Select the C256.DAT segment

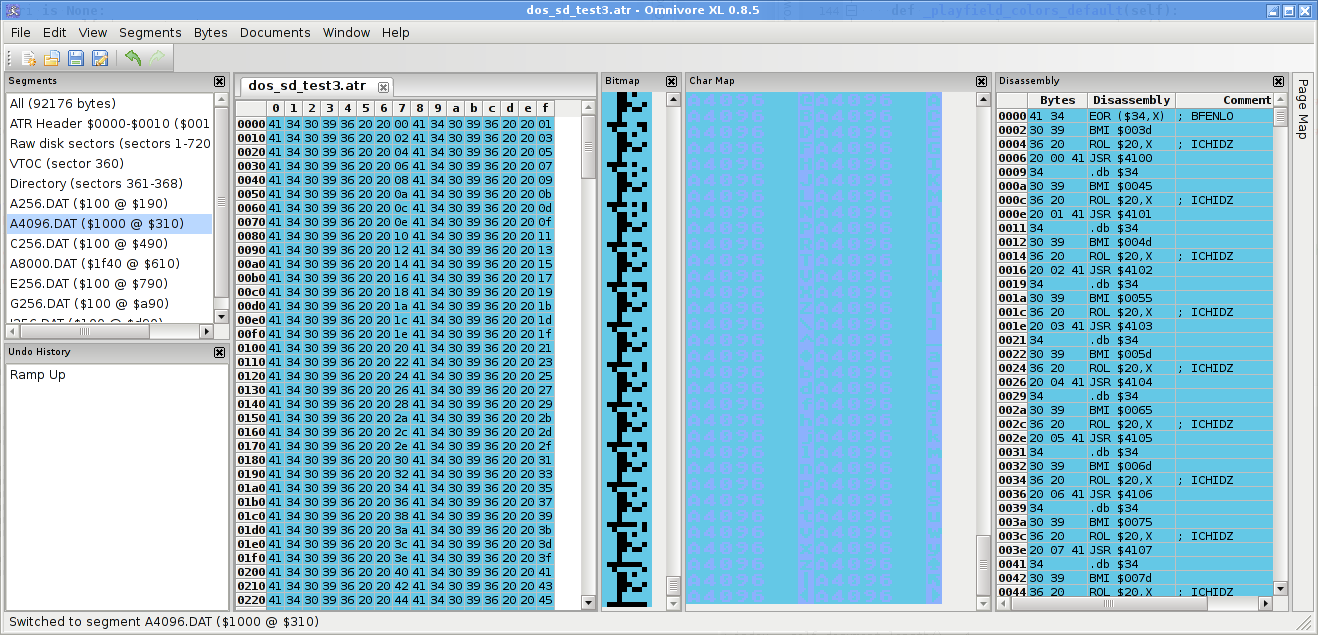tap(110, 243)
